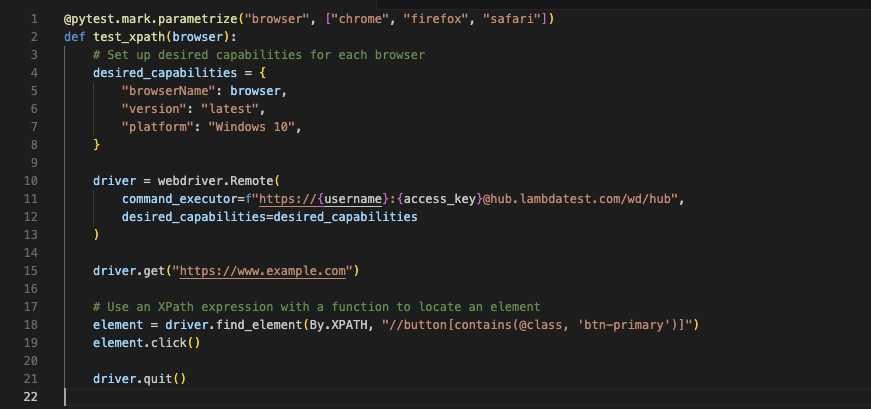Click line number 18 in gutter
This screenshot has height=409, width=871.
coord(31,325)
